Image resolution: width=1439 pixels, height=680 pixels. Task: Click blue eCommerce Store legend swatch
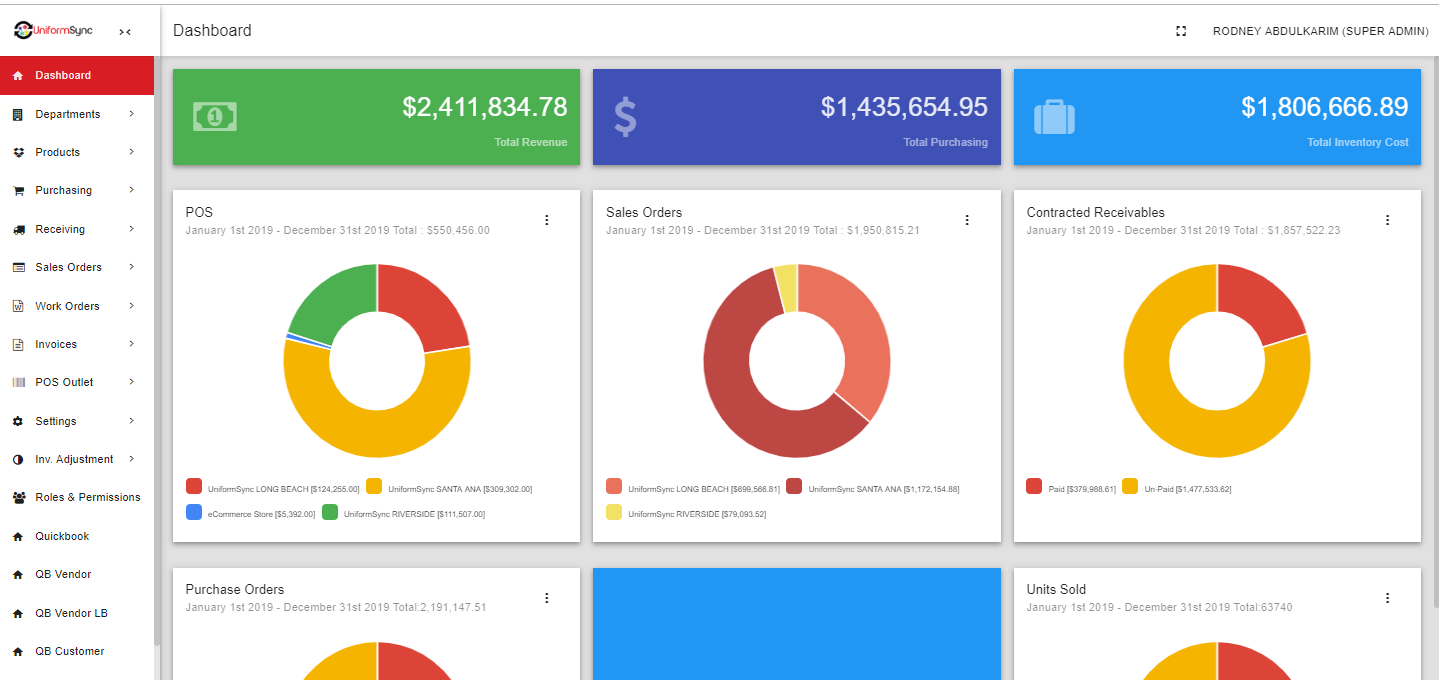pyautogui.click(x=194, y=513)
